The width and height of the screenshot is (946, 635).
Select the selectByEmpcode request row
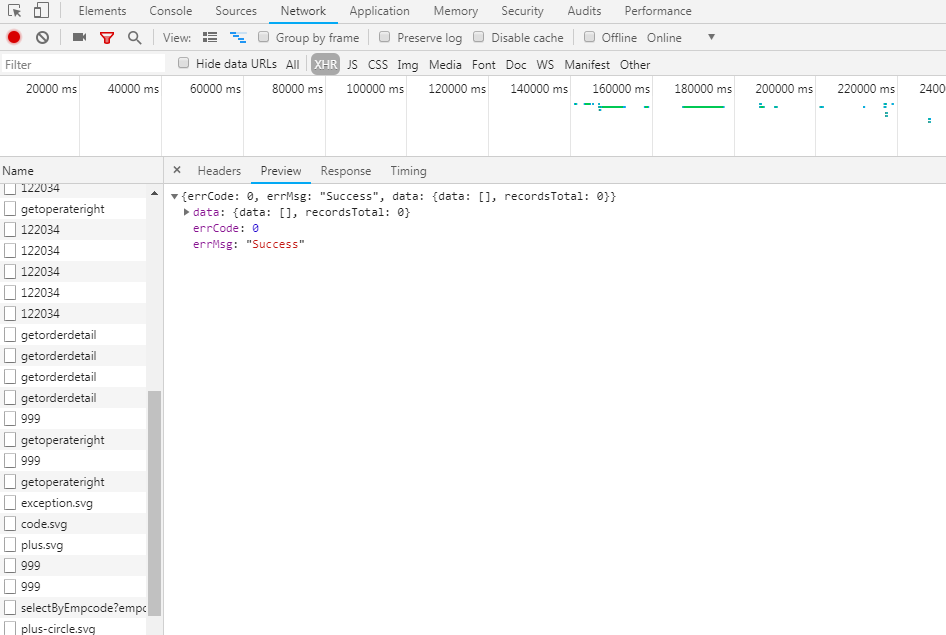pos(73,608)
